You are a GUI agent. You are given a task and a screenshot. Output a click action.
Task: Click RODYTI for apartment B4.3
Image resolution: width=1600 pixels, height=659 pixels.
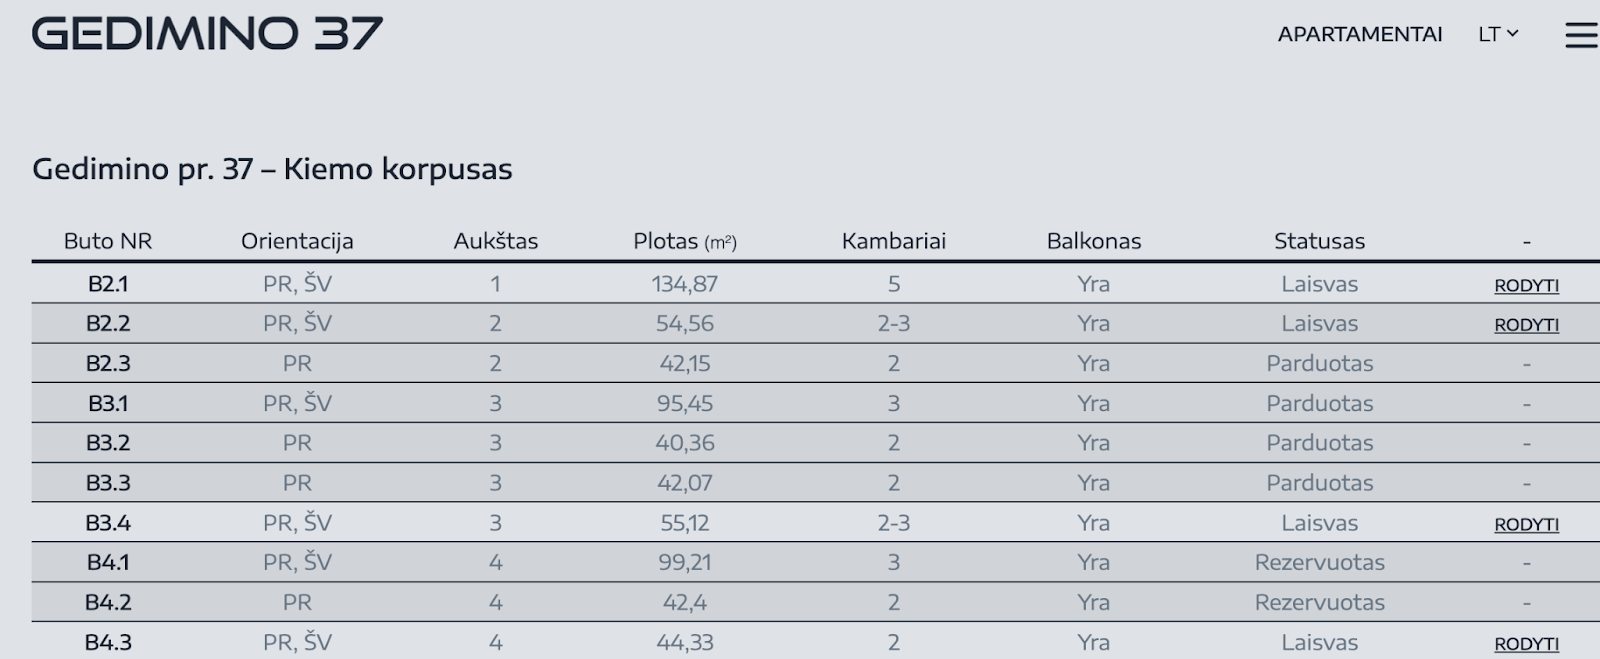pos(1526,644)
